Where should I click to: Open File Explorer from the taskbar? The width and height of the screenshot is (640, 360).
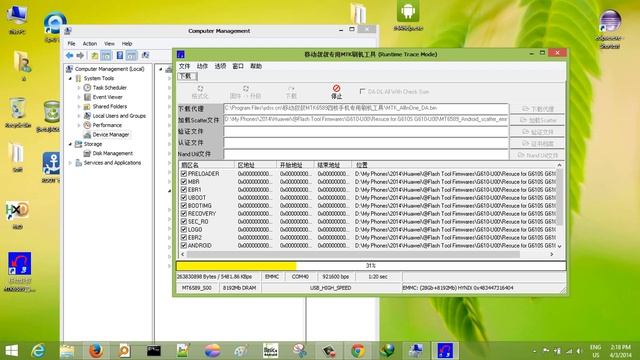67,351
